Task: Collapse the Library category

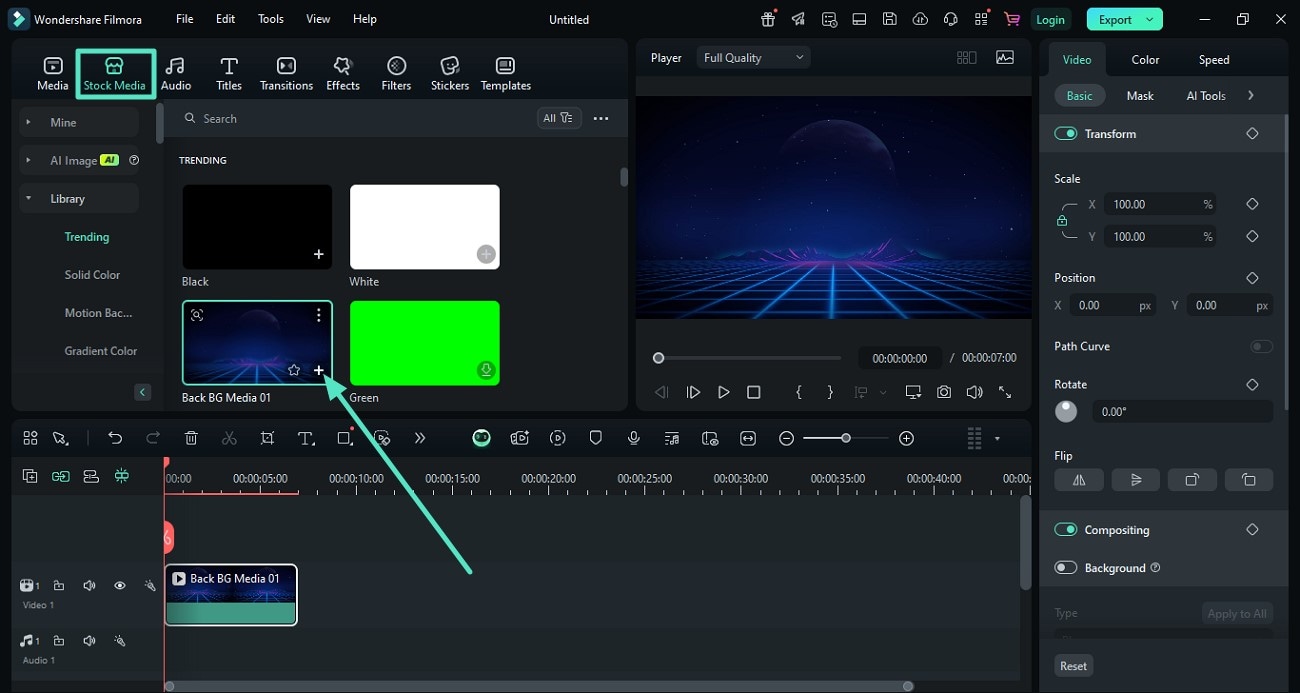Action: (28, 198)
